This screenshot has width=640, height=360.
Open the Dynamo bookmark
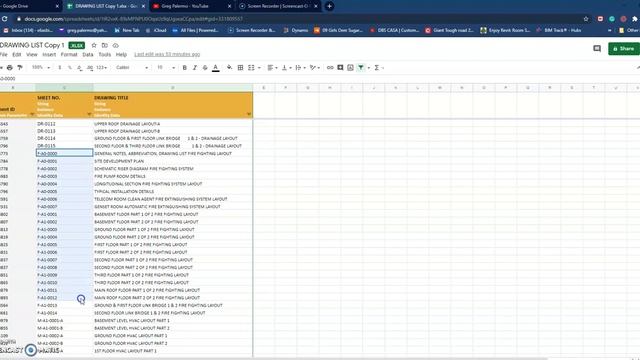coord(296,30)
